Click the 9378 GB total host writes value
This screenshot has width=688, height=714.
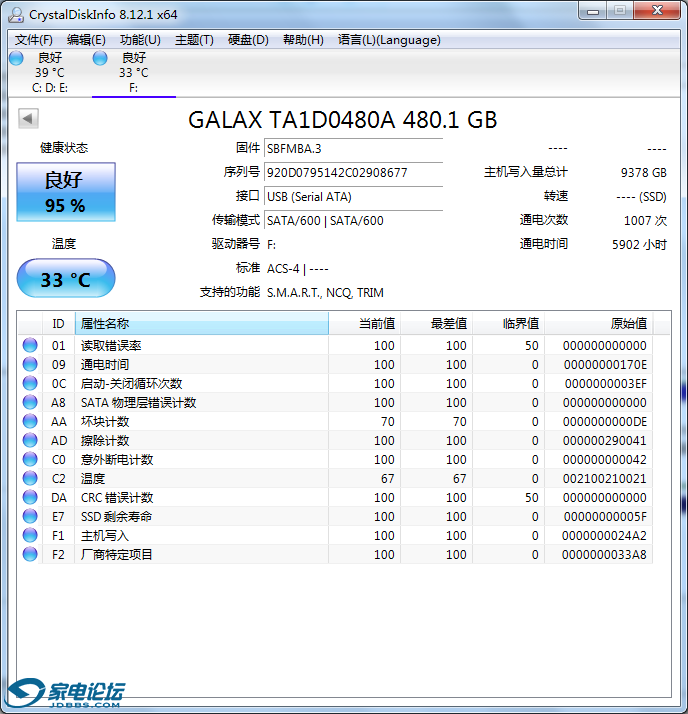pyautogui.click(x=643, y=173)
